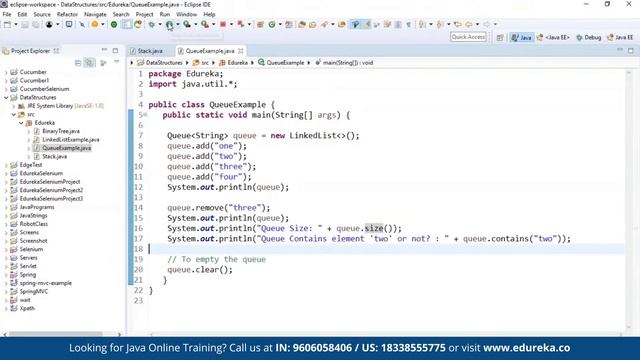Viewport: 640px width, 360px height.
Task: Click the Forward navigation arrow icon
Action: [x=487, y=24]
